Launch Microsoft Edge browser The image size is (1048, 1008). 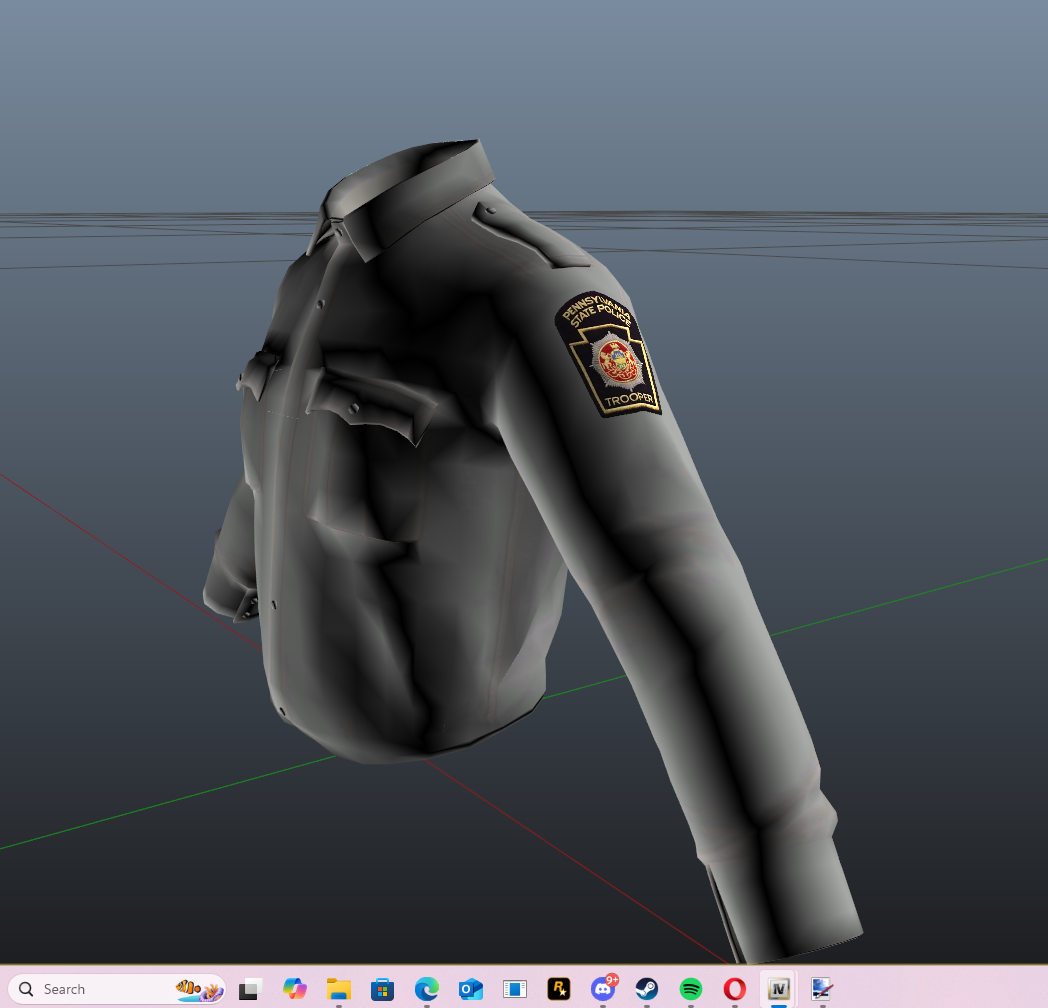point(426,989)
